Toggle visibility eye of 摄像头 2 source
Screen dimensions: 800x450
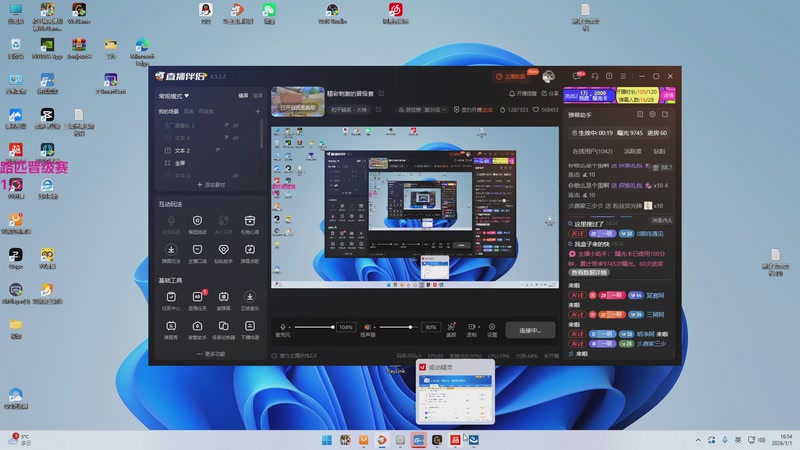tap(236, 126)
